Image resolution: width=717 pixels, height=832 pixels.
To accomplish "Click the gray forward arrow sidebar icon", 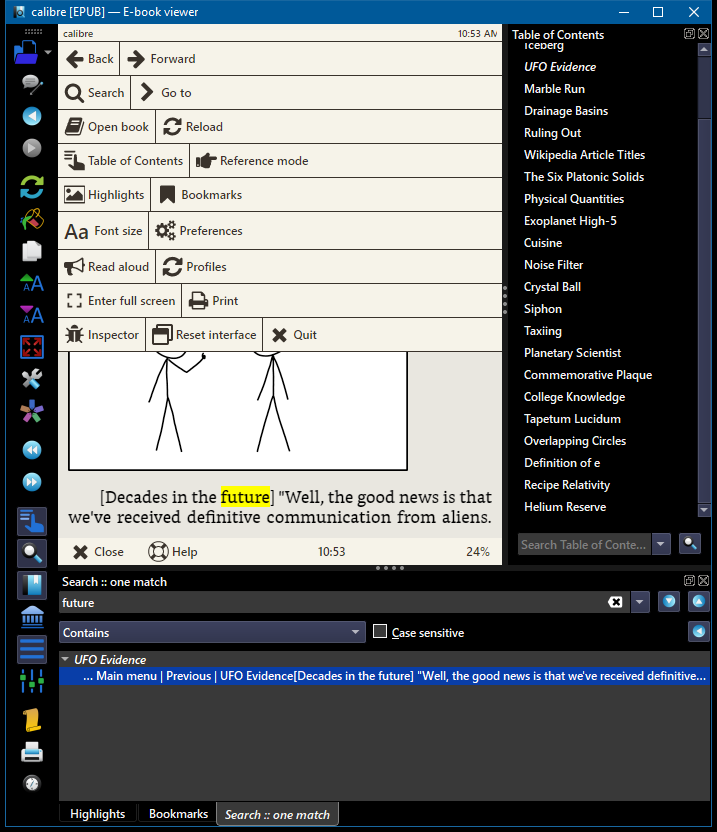I will point(32,148).
